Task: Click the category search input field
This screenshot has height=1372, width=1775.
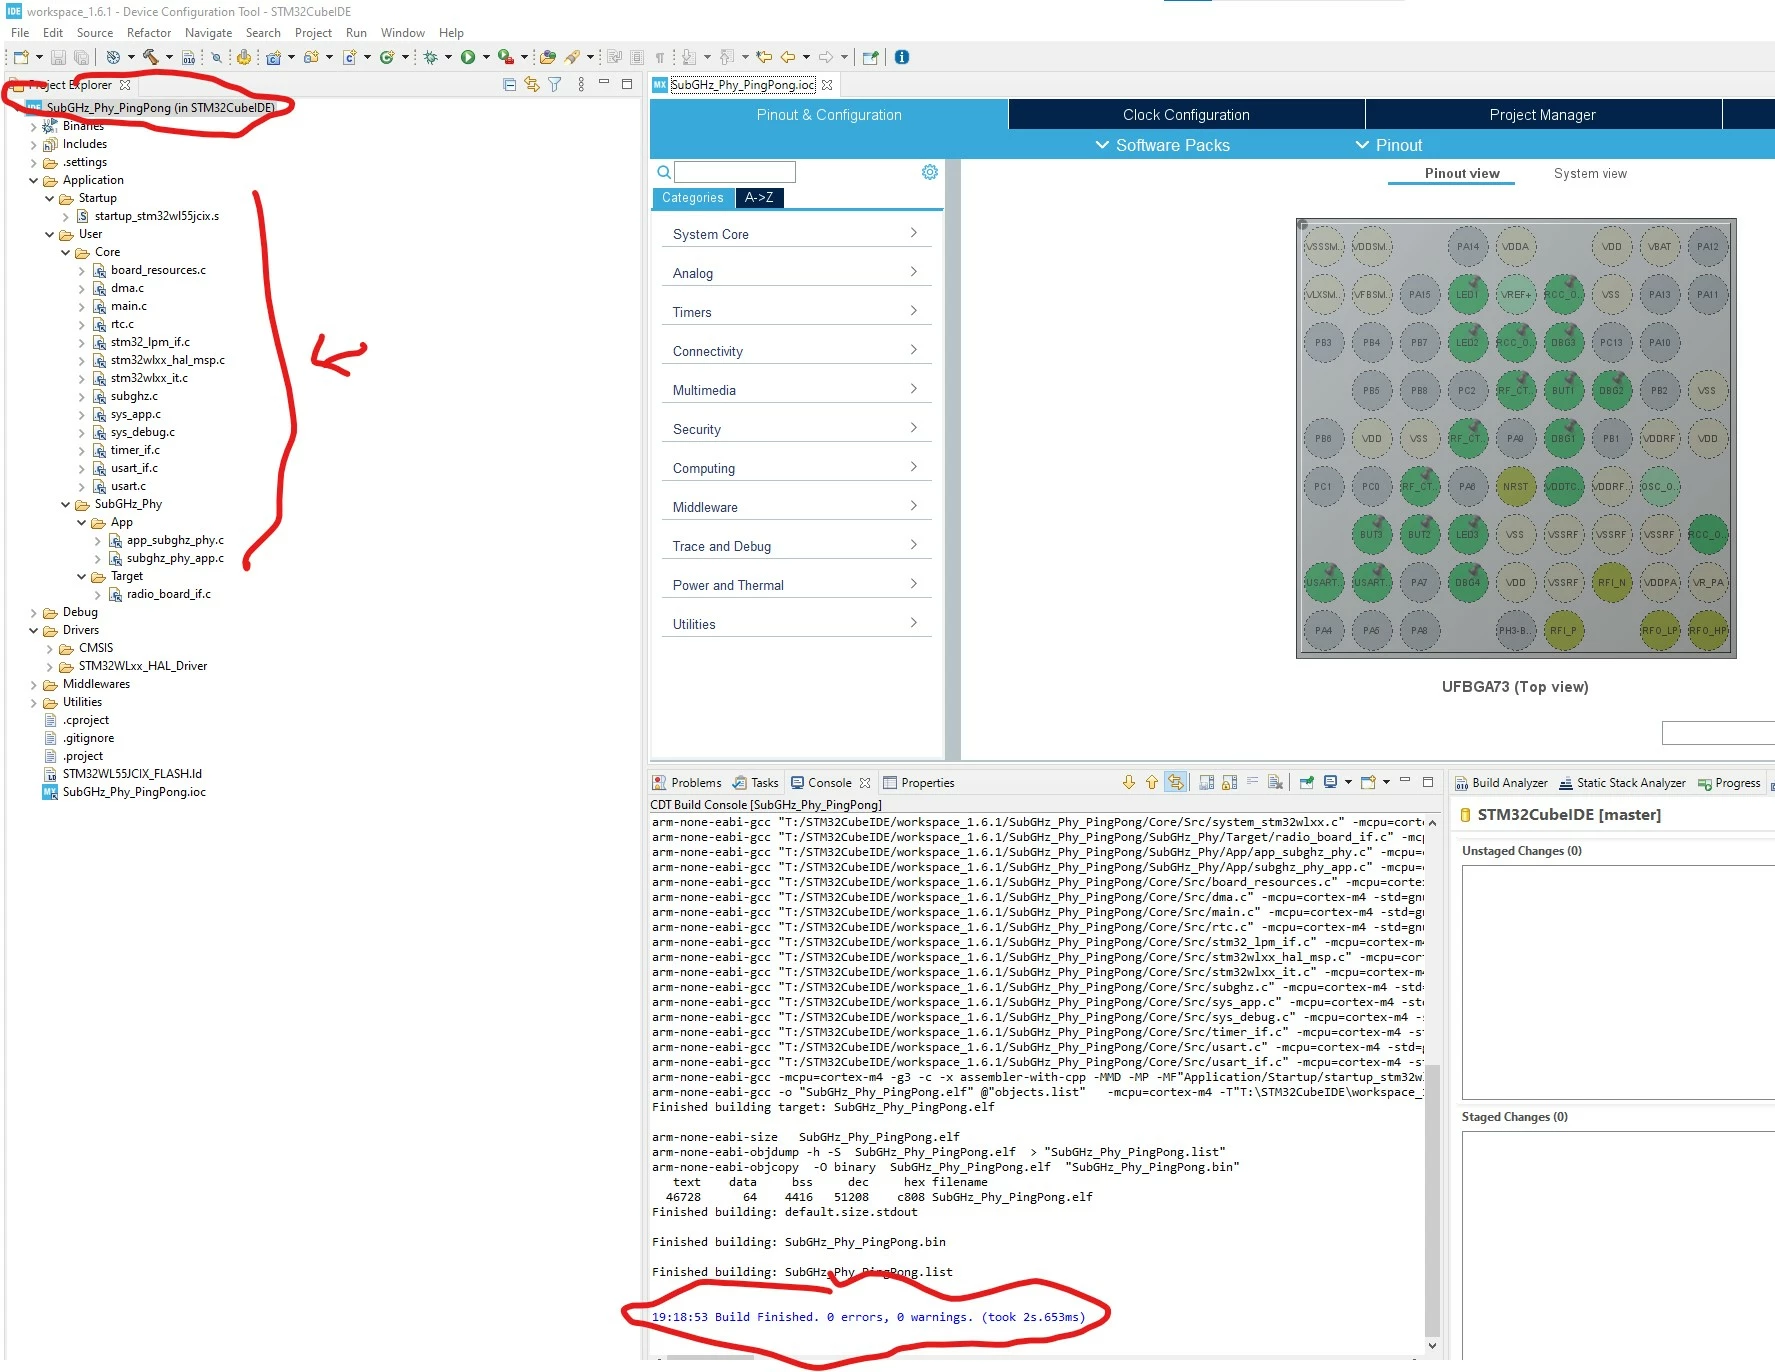Action: [735, 172]
